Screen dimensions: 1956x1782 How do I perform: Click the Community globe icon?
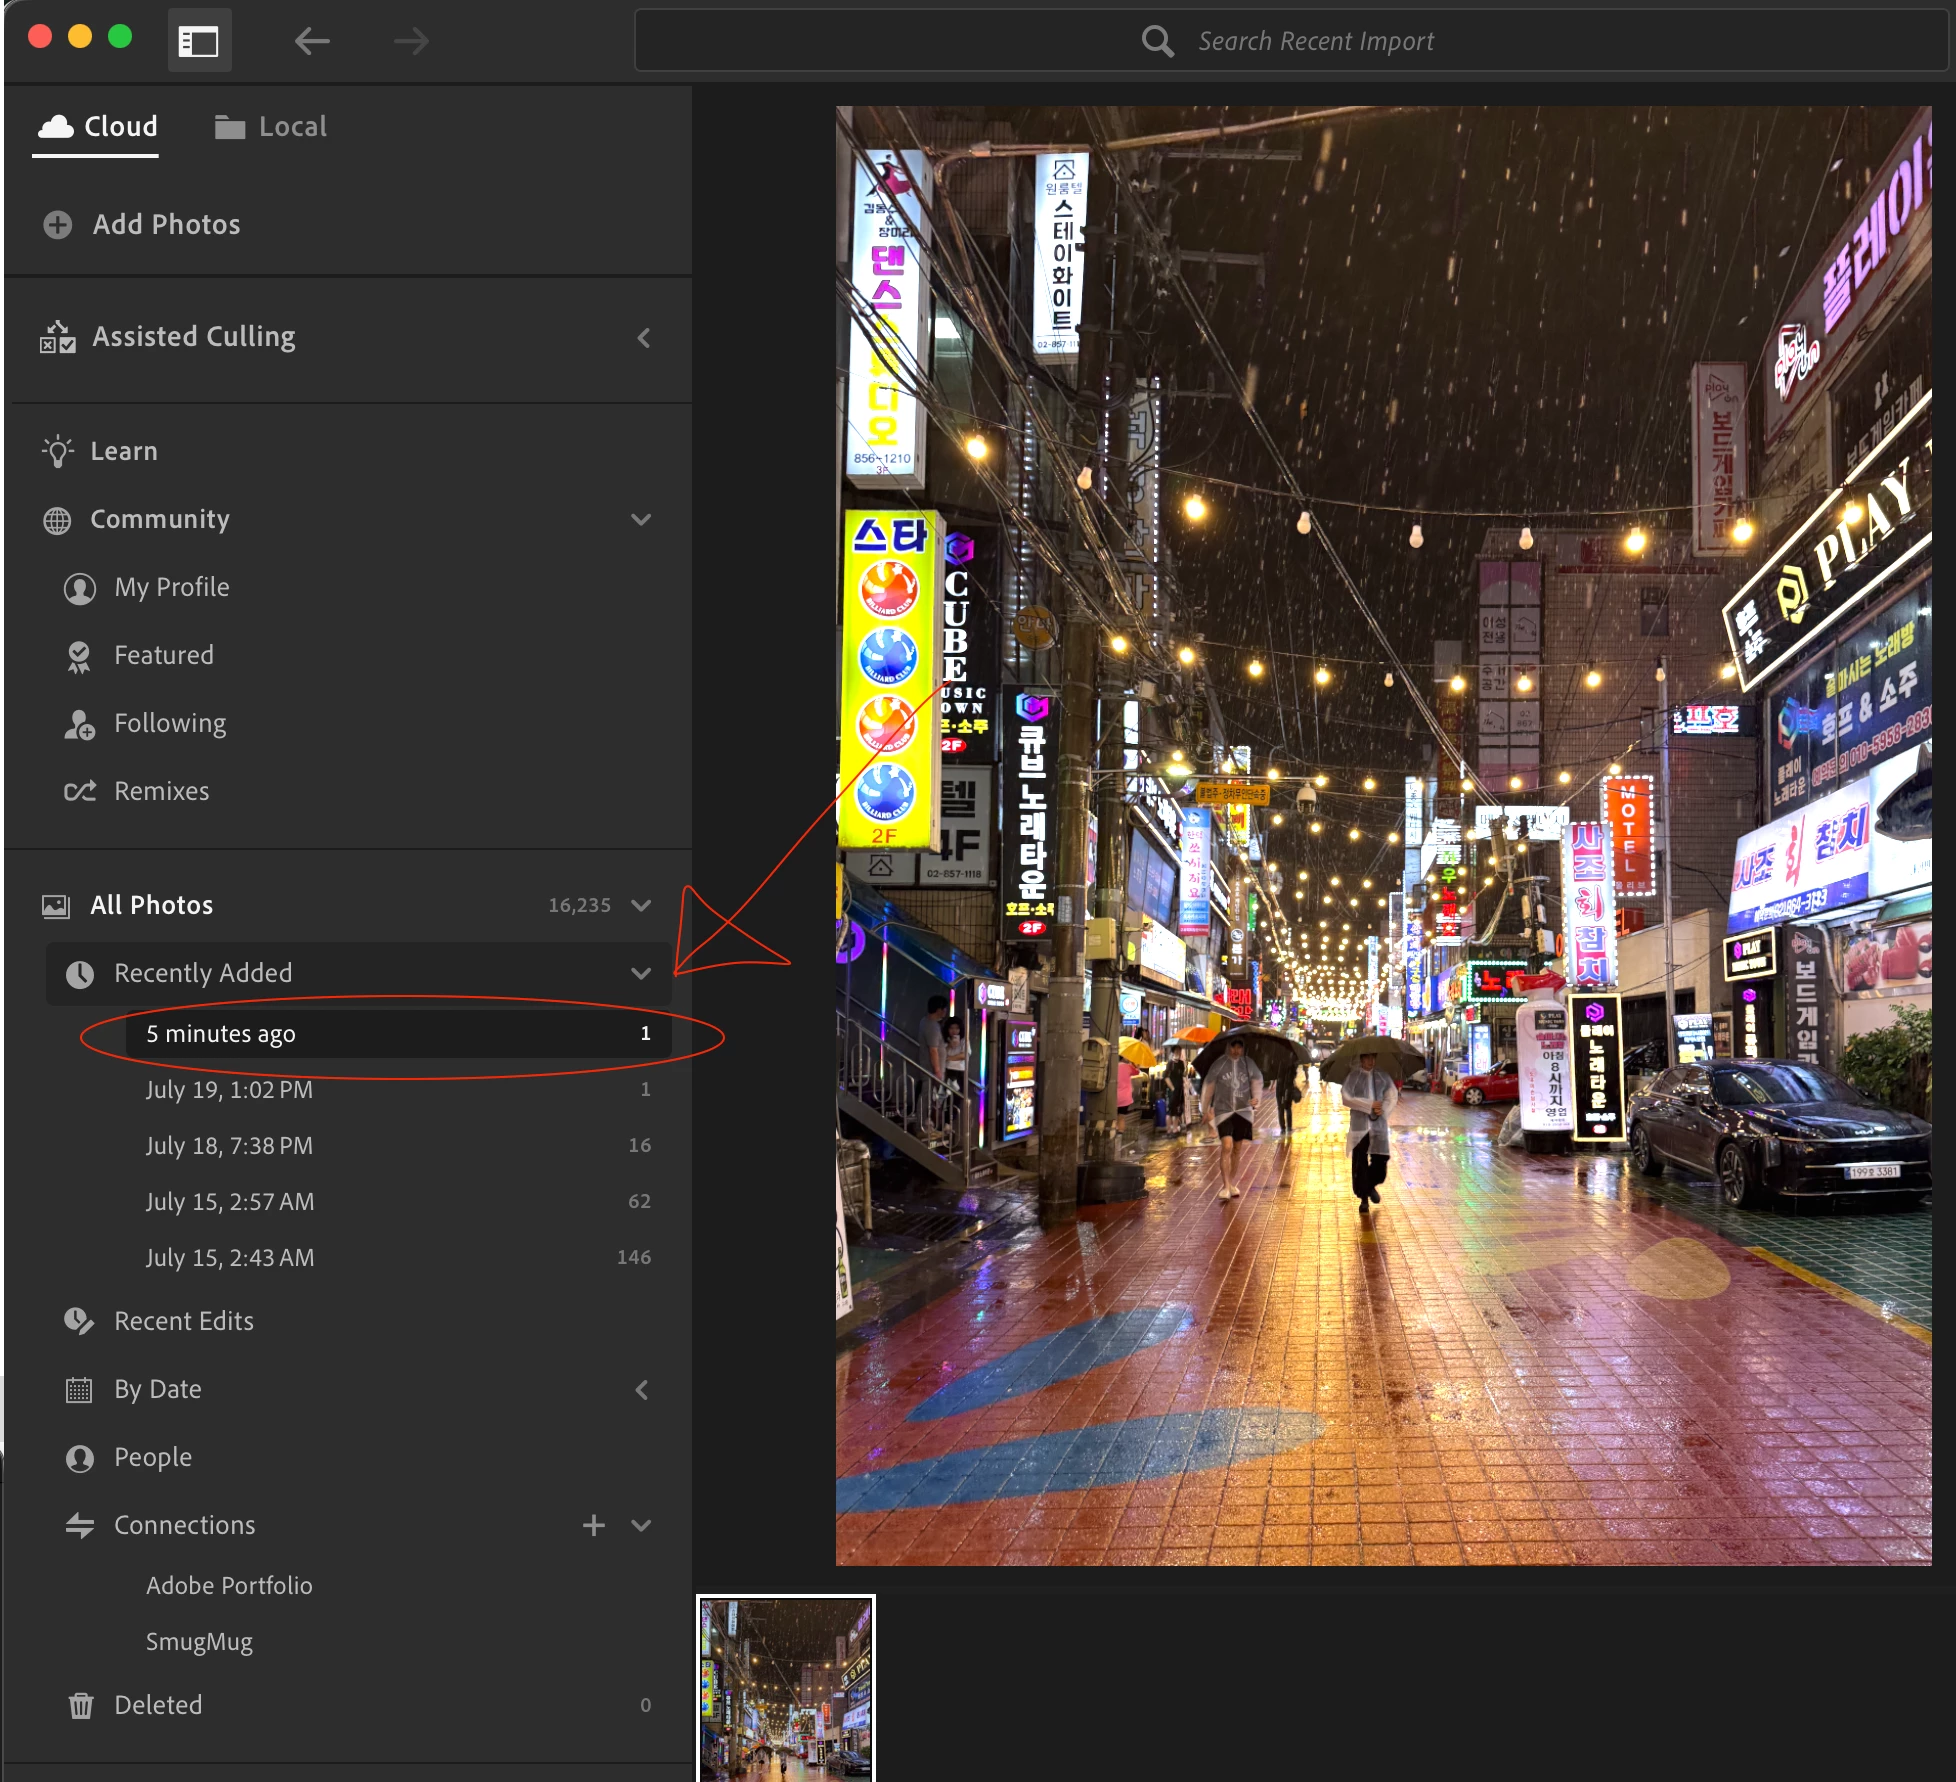tap(57, 520)
